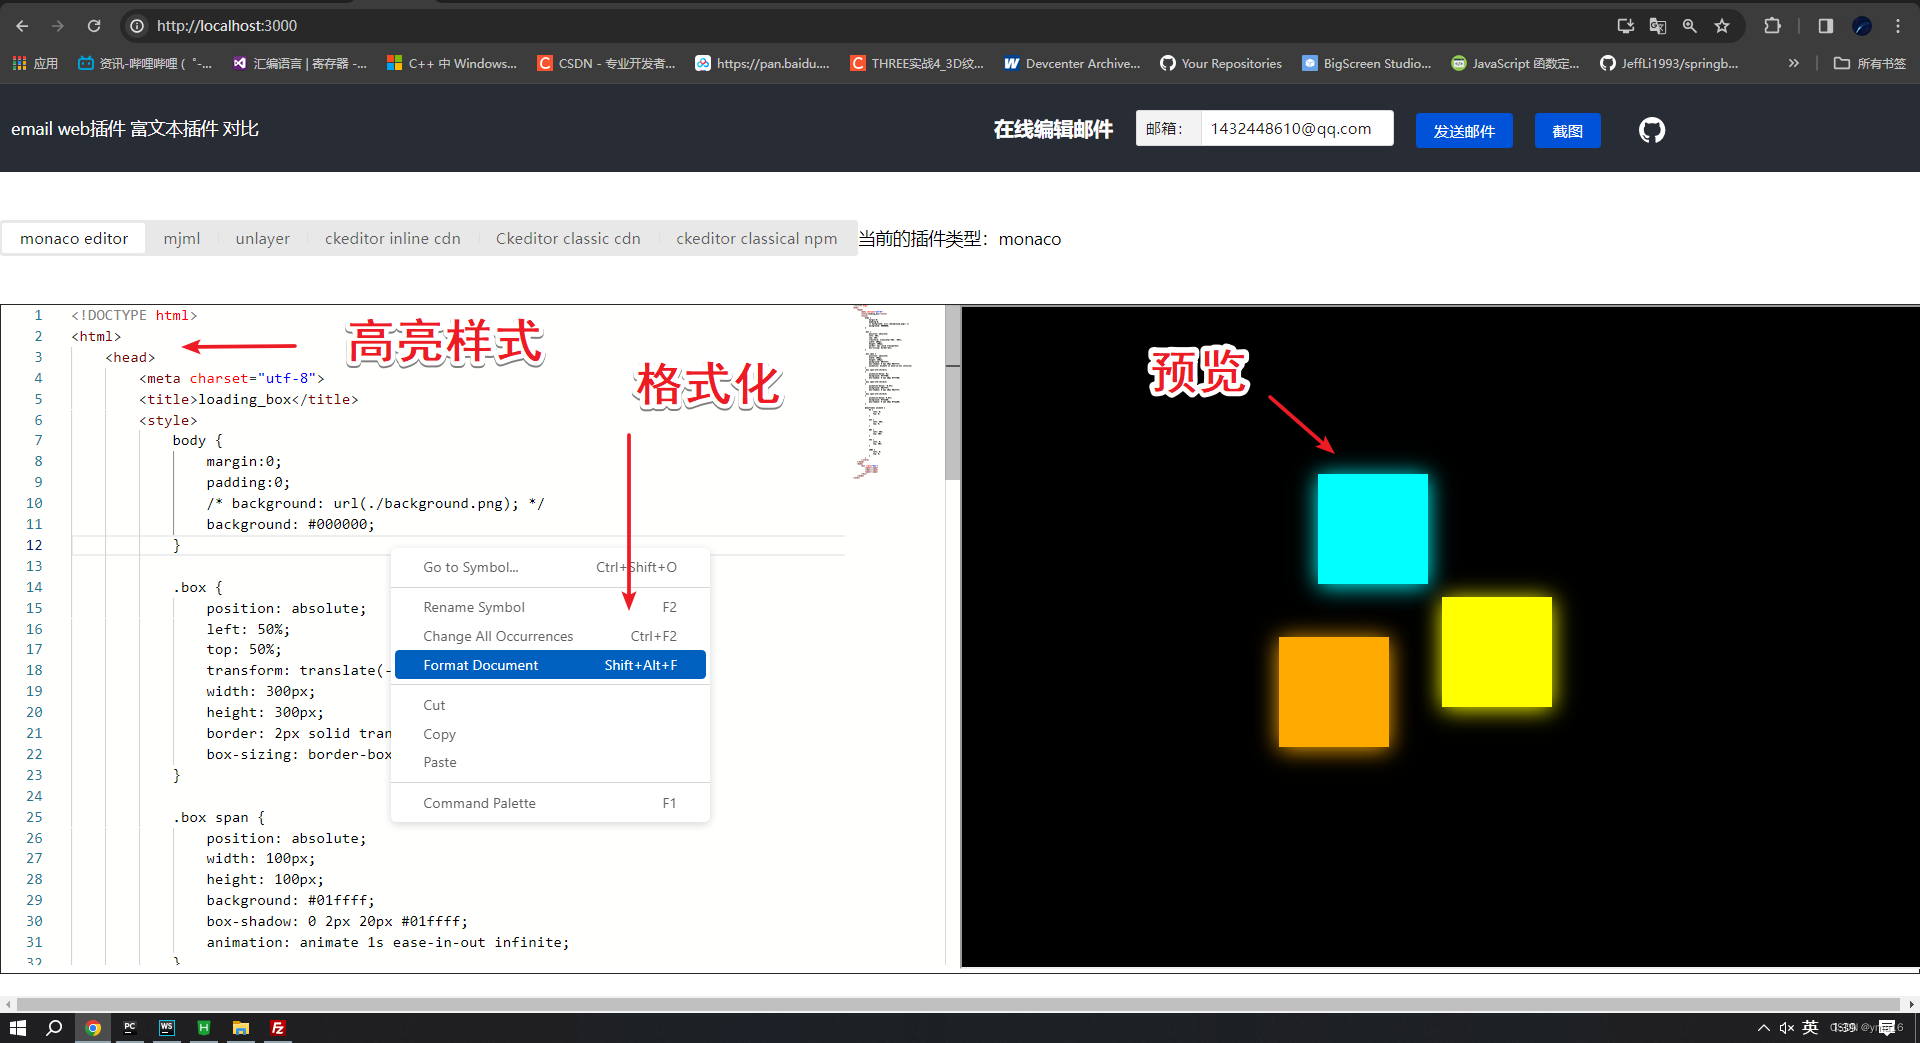Image resolution: width=1920 pixels, height=1043 pixels.
Task: Open Command Palette from the context menu
Action: (x=479, y=802)
